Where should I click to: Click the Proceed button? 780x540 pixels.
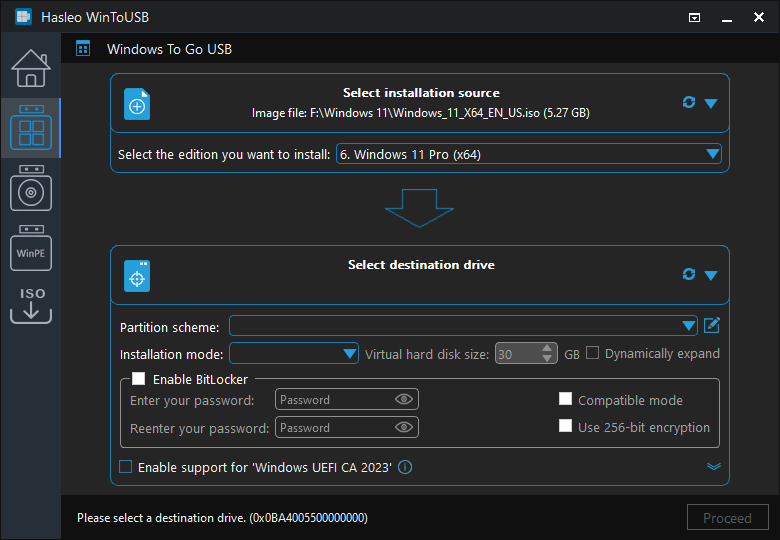(727, 518)
